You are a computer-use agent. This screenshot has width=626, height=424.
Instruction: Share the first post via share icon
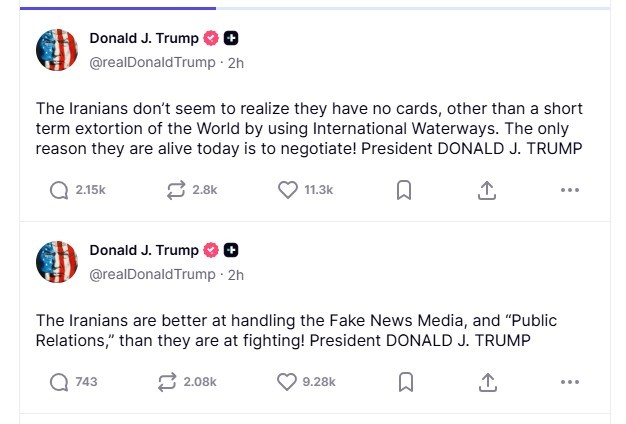(x=487, y=190)
